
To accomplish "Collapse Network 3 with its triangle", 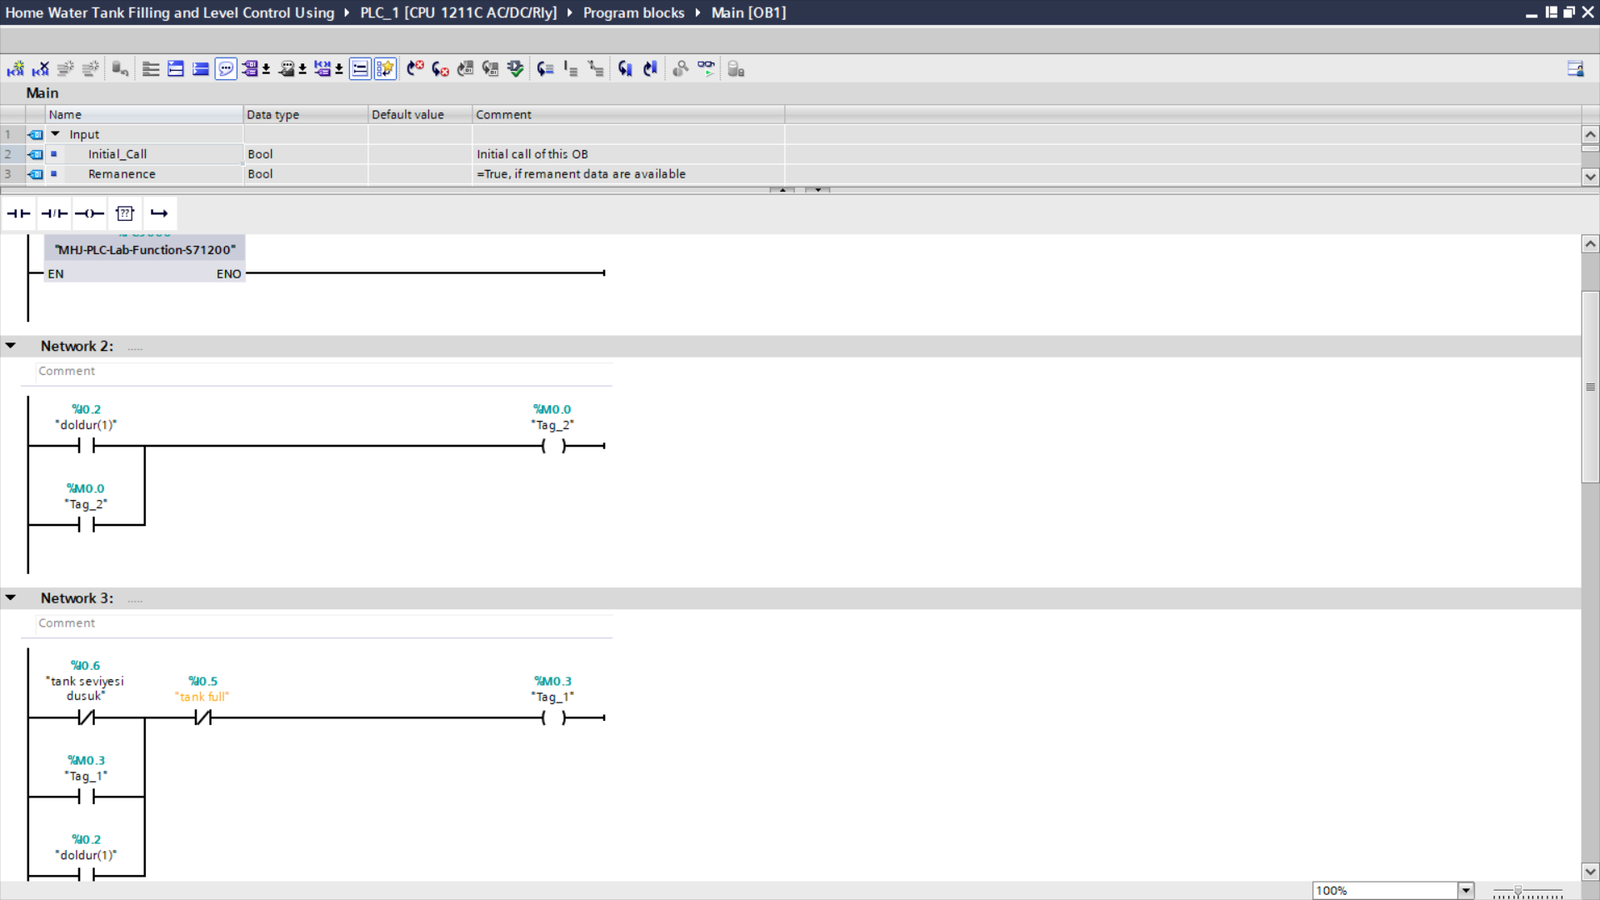I will [x=11, y=598].
